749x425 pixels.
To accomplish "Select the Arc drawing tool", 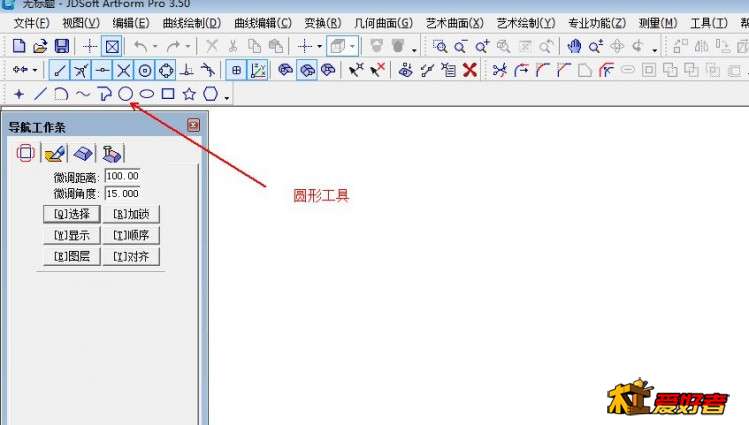I will coord(61,94).
